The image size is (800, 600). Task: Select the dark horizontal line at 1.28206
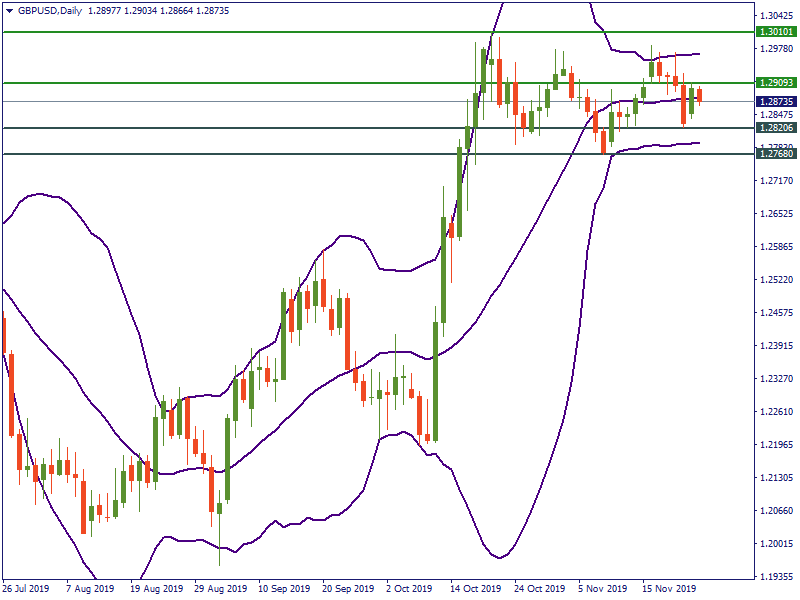(x=300, y=128)
